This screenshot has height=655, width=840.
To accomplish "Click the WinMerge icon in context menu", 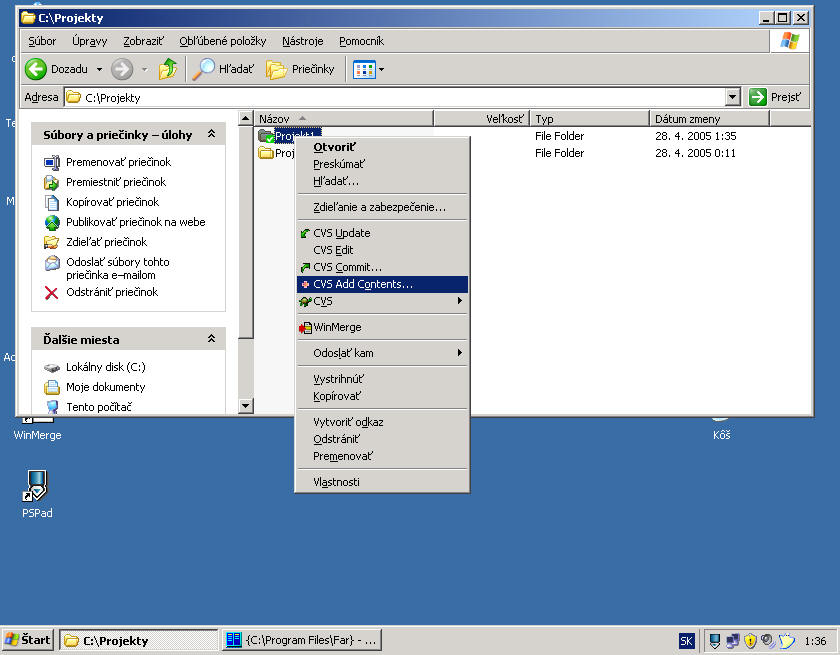I will (x=305, y=327).
